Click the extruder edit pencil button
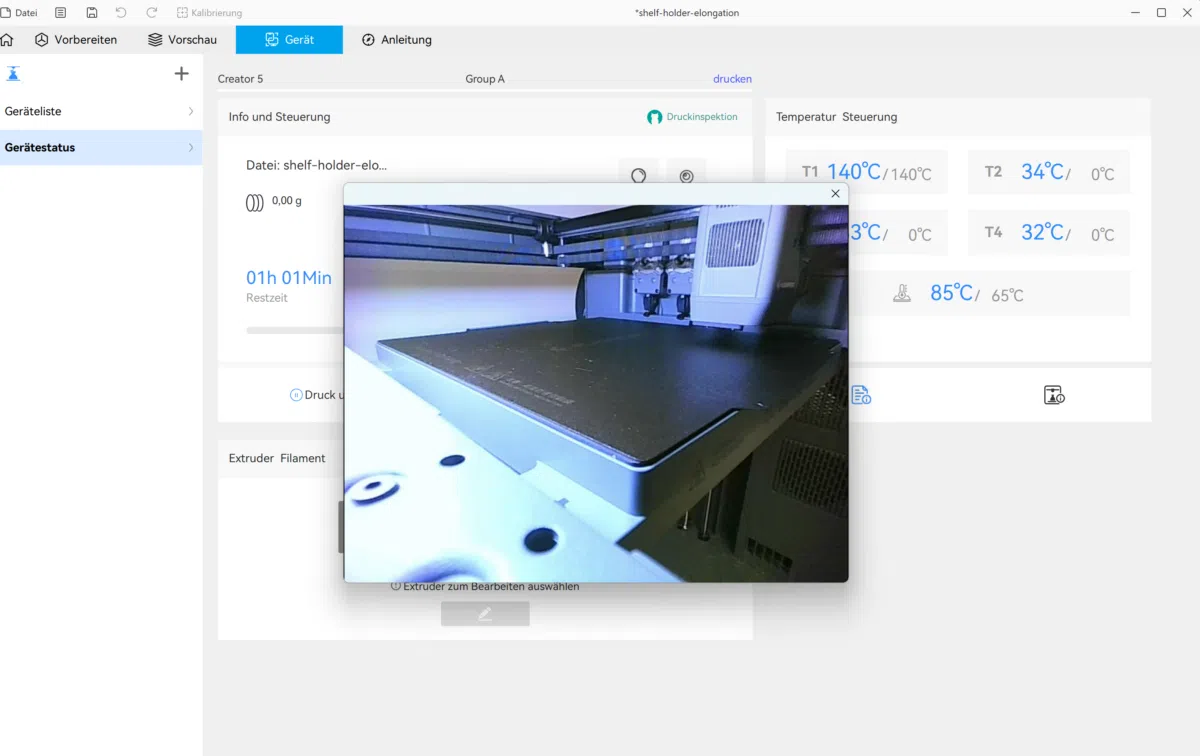The image size is (1200, 756). pyautogui.click(x=485, y=614)
